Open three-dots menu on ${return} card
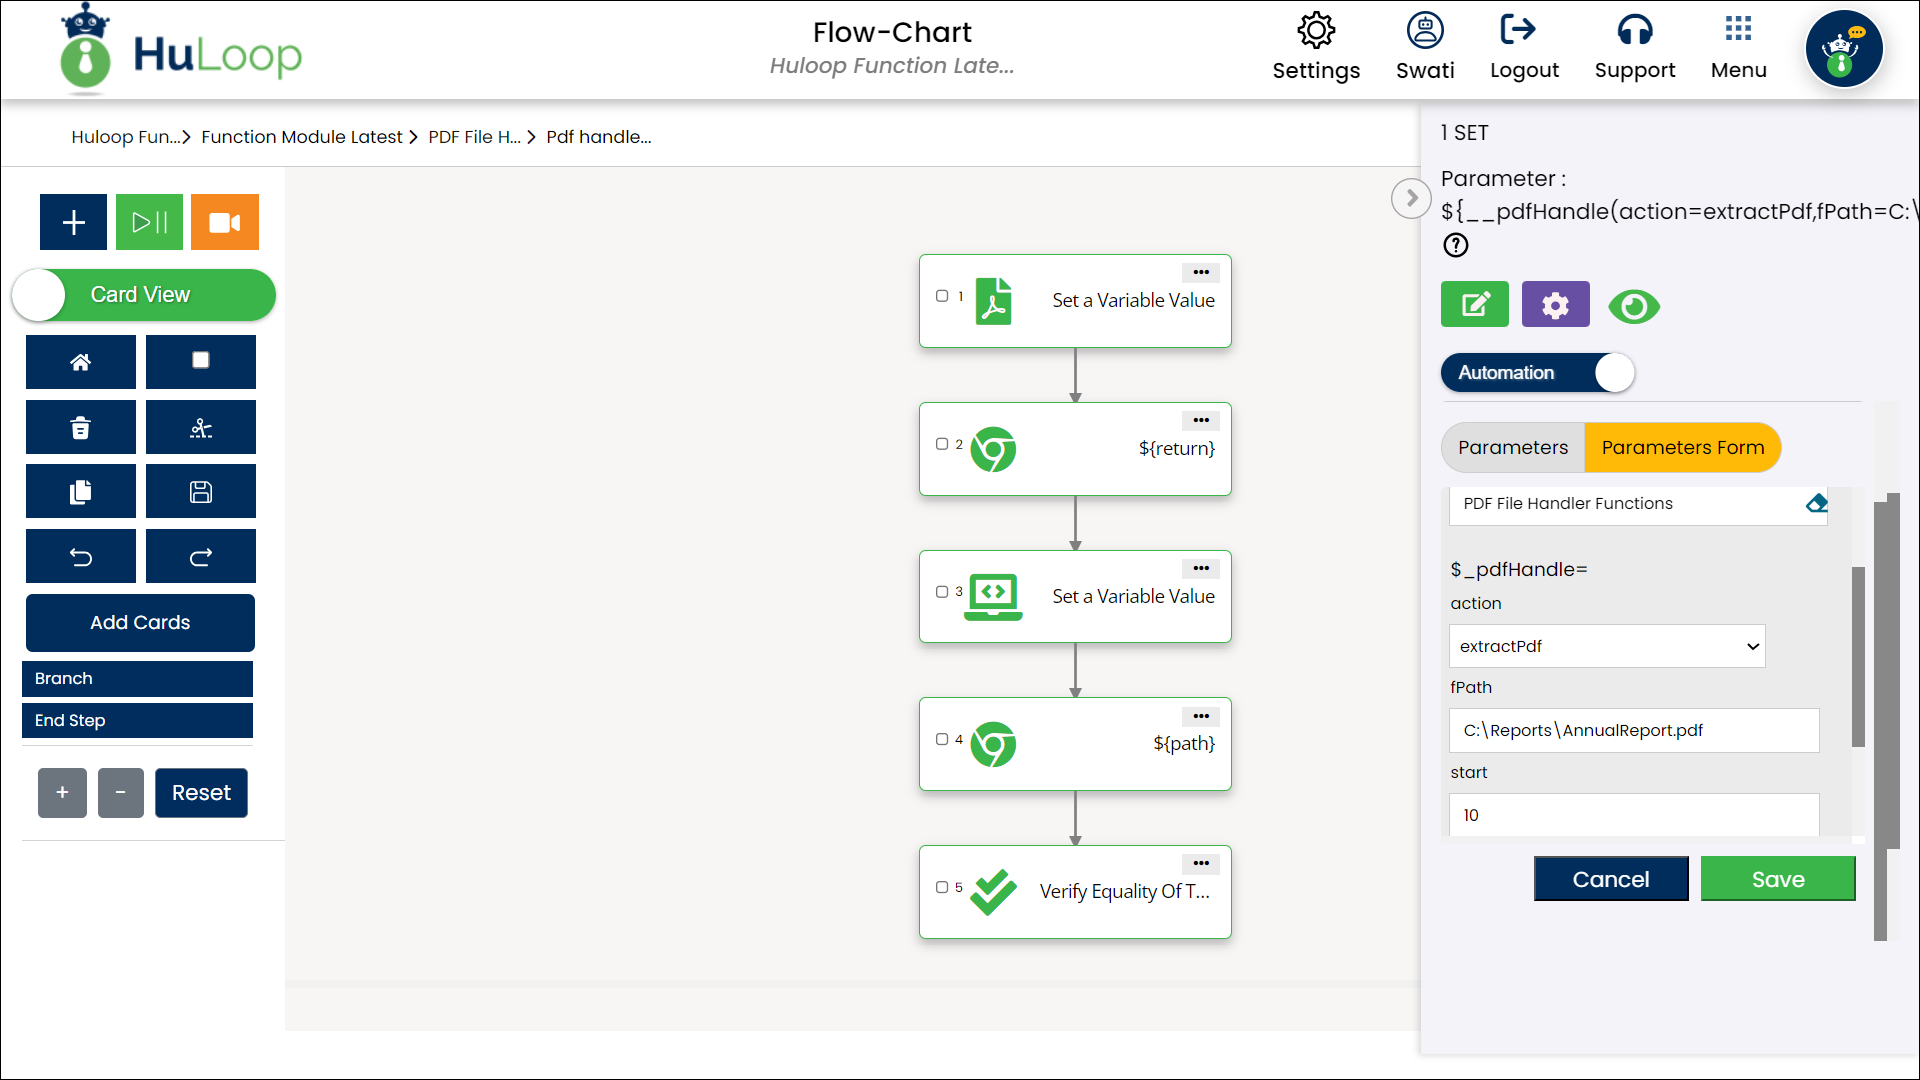This screenshot has width=1920, height=1080. (1201, 420)
